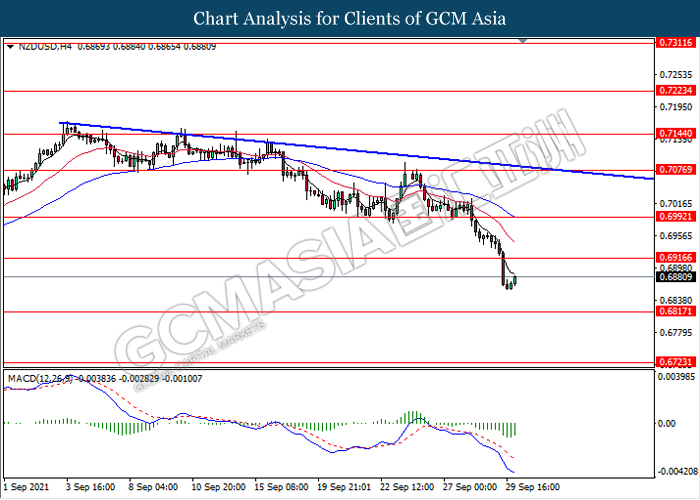Image resolution: width=700 pixels, height=500 pixels.
Task: Select the 0.73116 red price level label
Action: tap(675, 42)
